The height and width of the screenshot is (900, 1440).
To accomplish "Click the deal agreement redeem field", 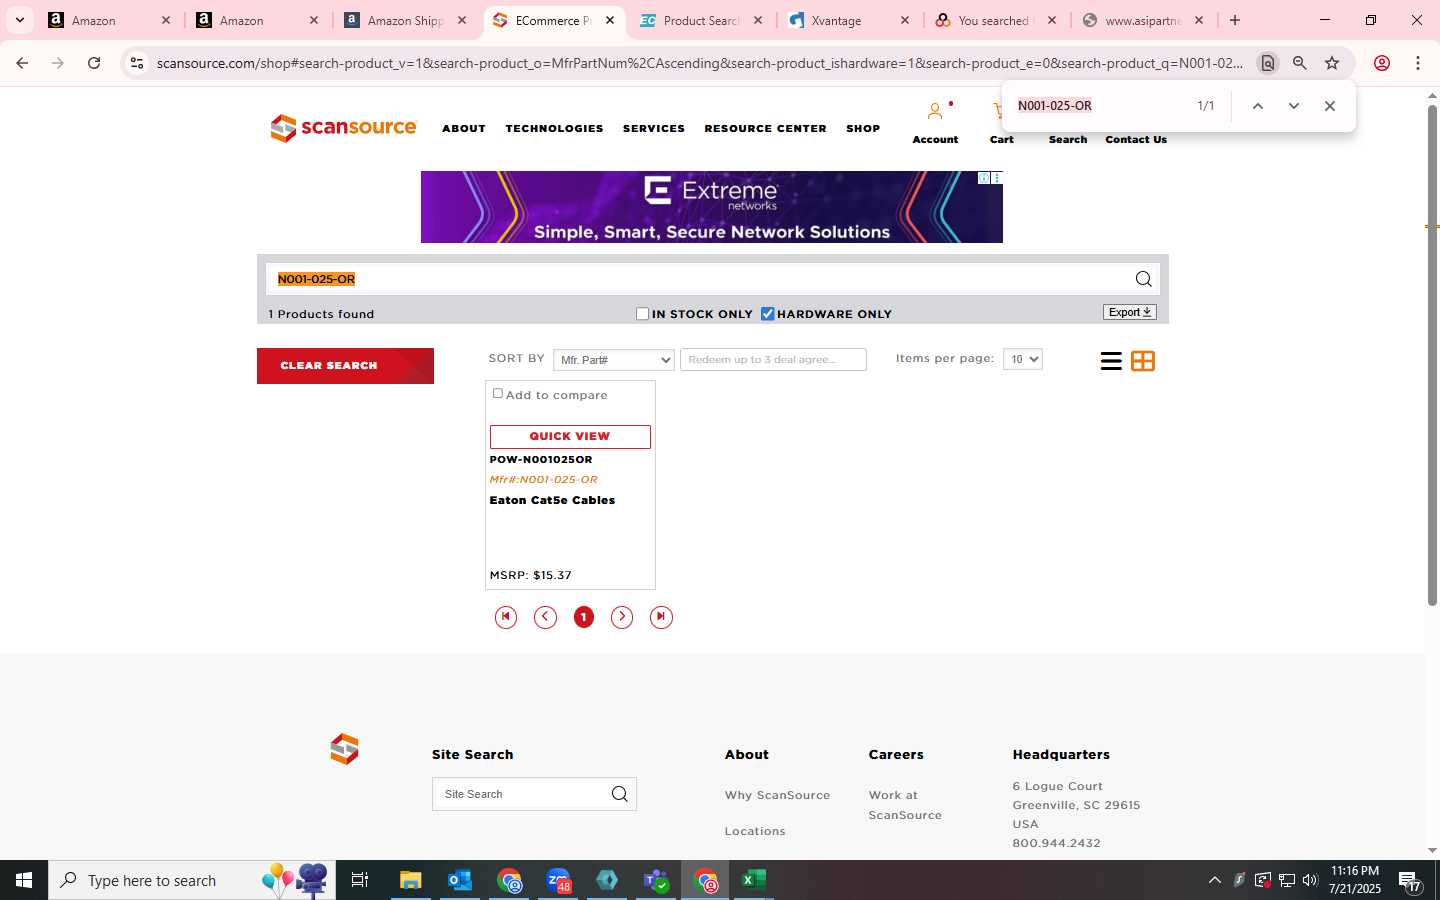I will pyautogui.click(x=773, y=359).
